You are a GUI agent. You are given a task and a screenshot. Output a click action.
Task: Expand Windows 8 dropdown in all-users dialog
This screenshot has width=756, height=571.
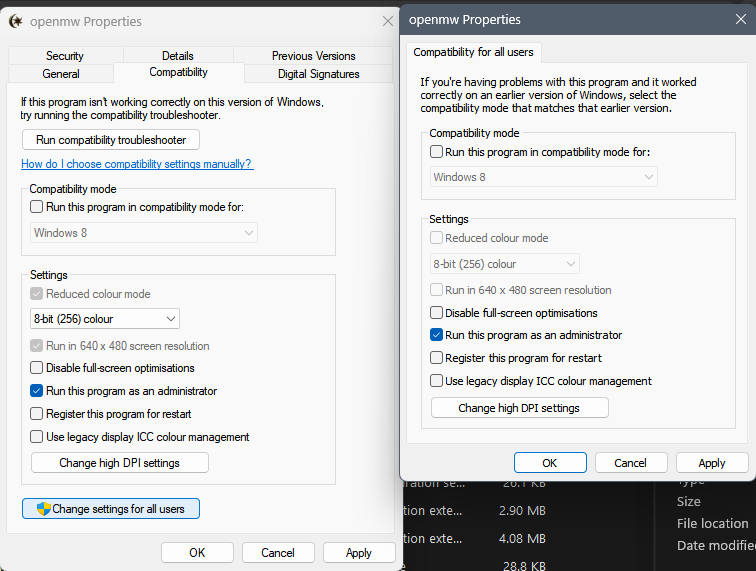tap(544, 177)
